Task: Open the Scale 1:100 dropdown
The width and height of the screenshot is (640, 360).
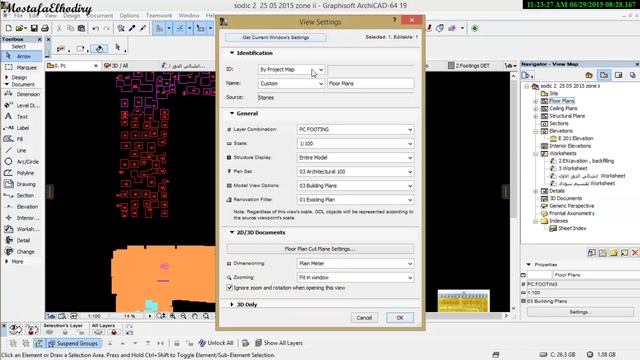Action: click(356, 144)
